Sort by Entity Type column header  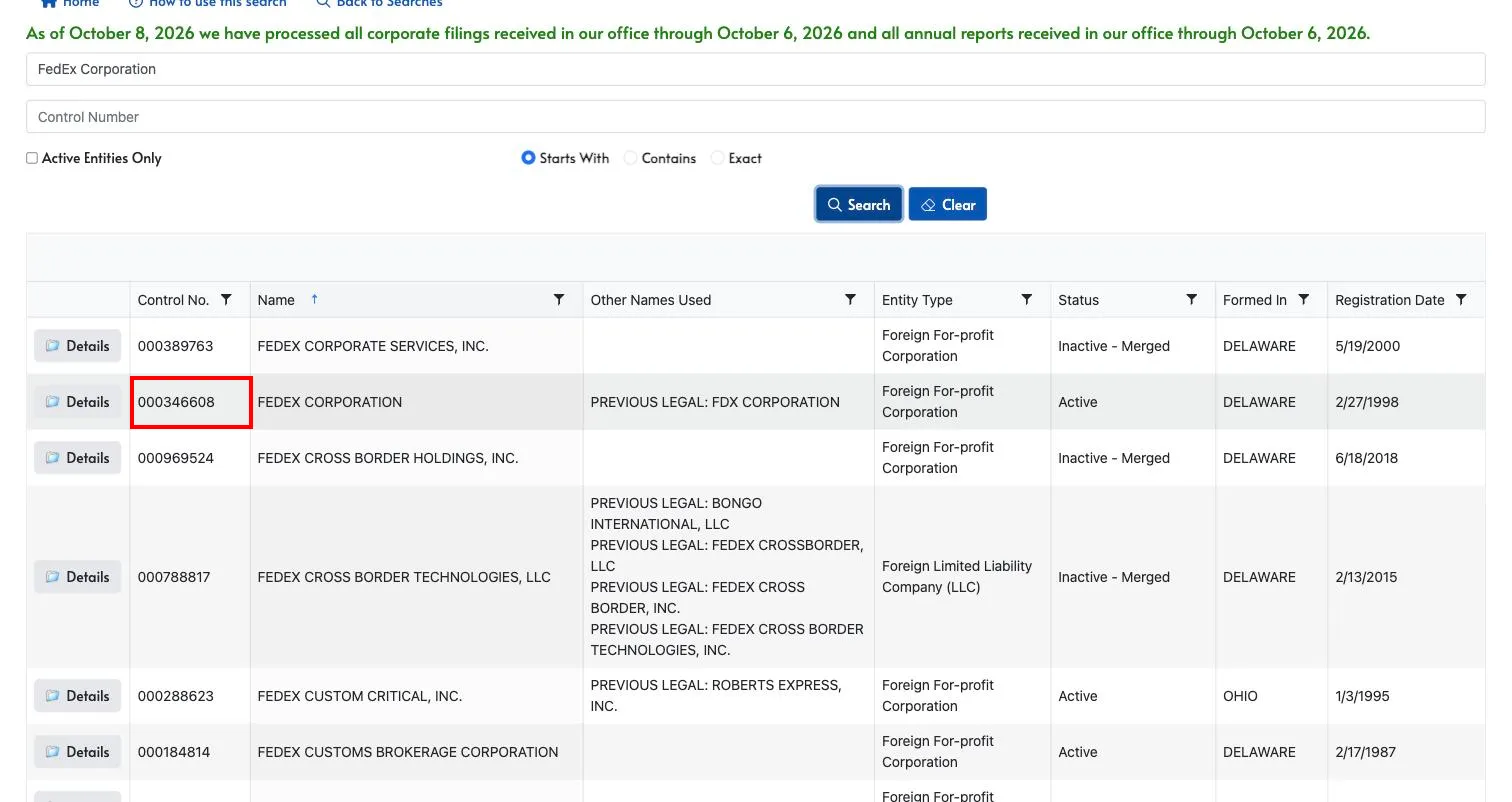917,300
